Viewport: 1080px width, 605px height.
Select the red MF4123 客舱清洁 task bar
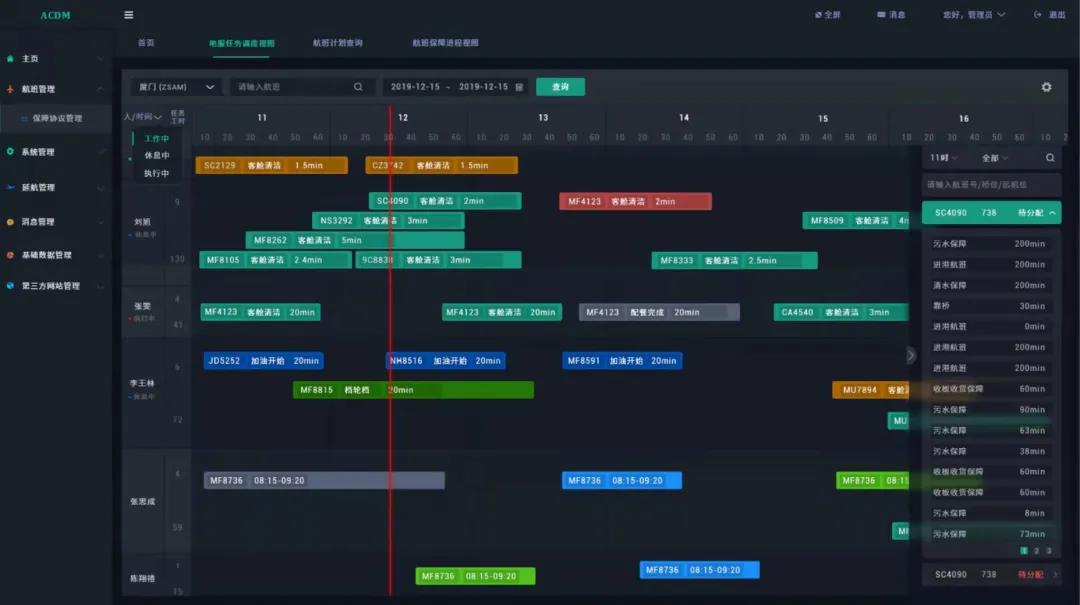click(635, 202)
